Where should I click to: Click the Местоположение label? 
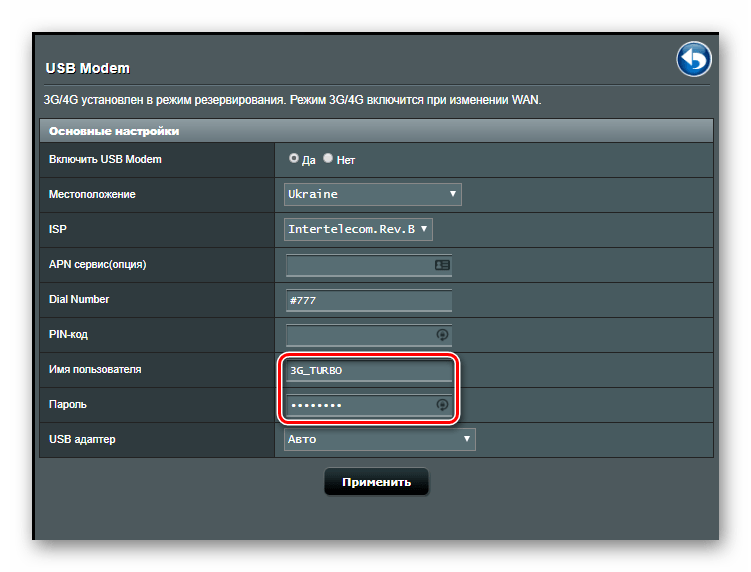click(x=92, y=194)
